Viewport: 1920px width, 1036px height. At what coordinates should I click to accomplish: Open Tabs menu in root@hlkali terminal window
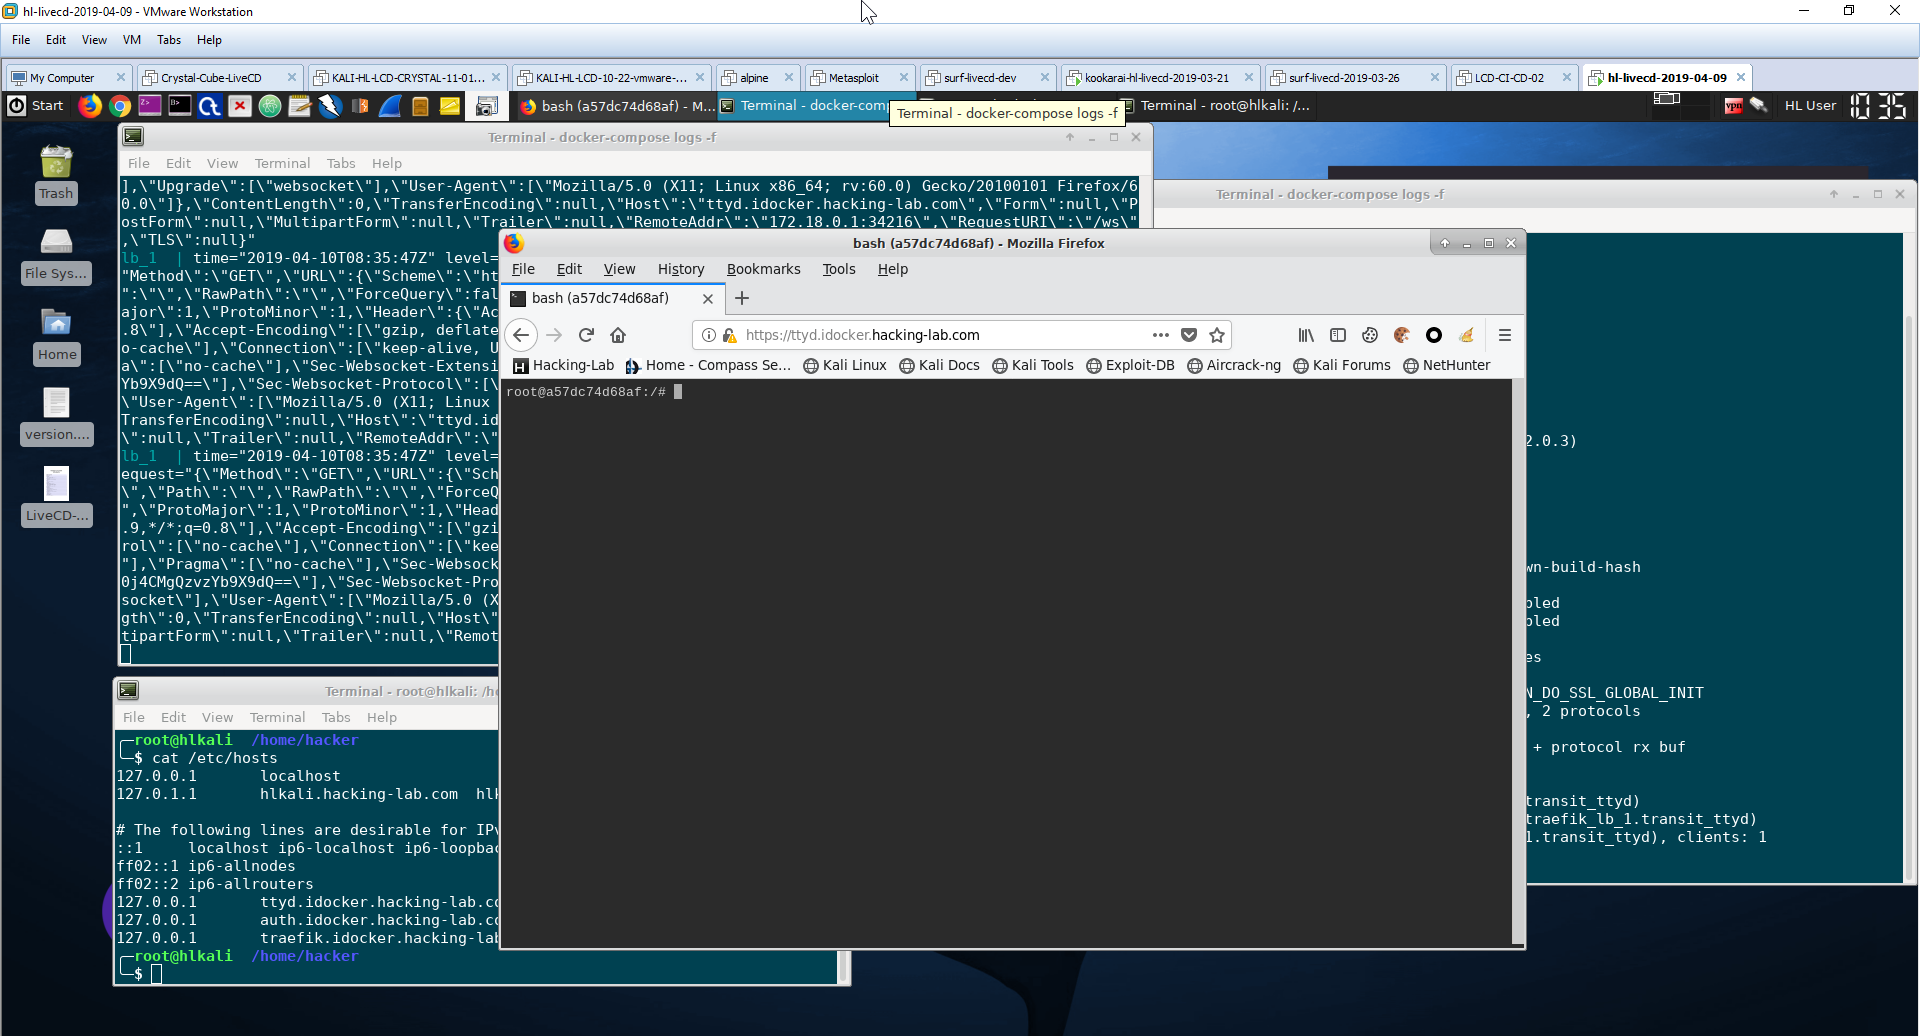click(336, 717)
